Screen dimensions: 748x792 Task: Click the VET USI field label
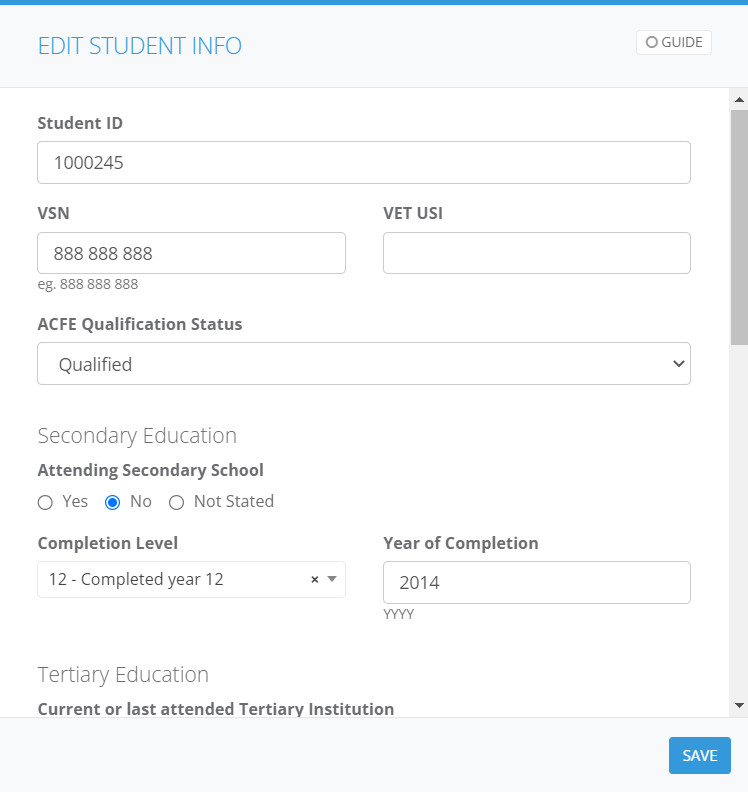click(x=413, y=213)
